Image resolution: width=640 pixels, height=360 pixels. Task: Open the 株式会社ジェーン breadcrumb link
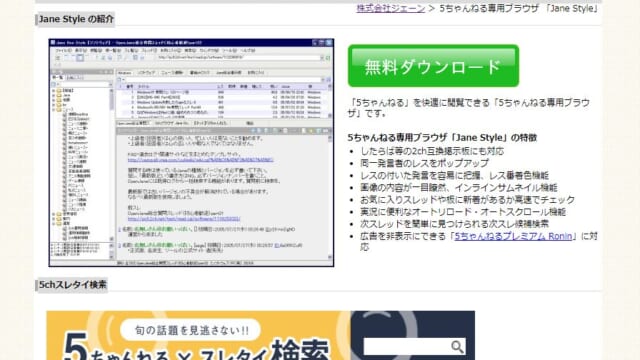coord(391,8)
